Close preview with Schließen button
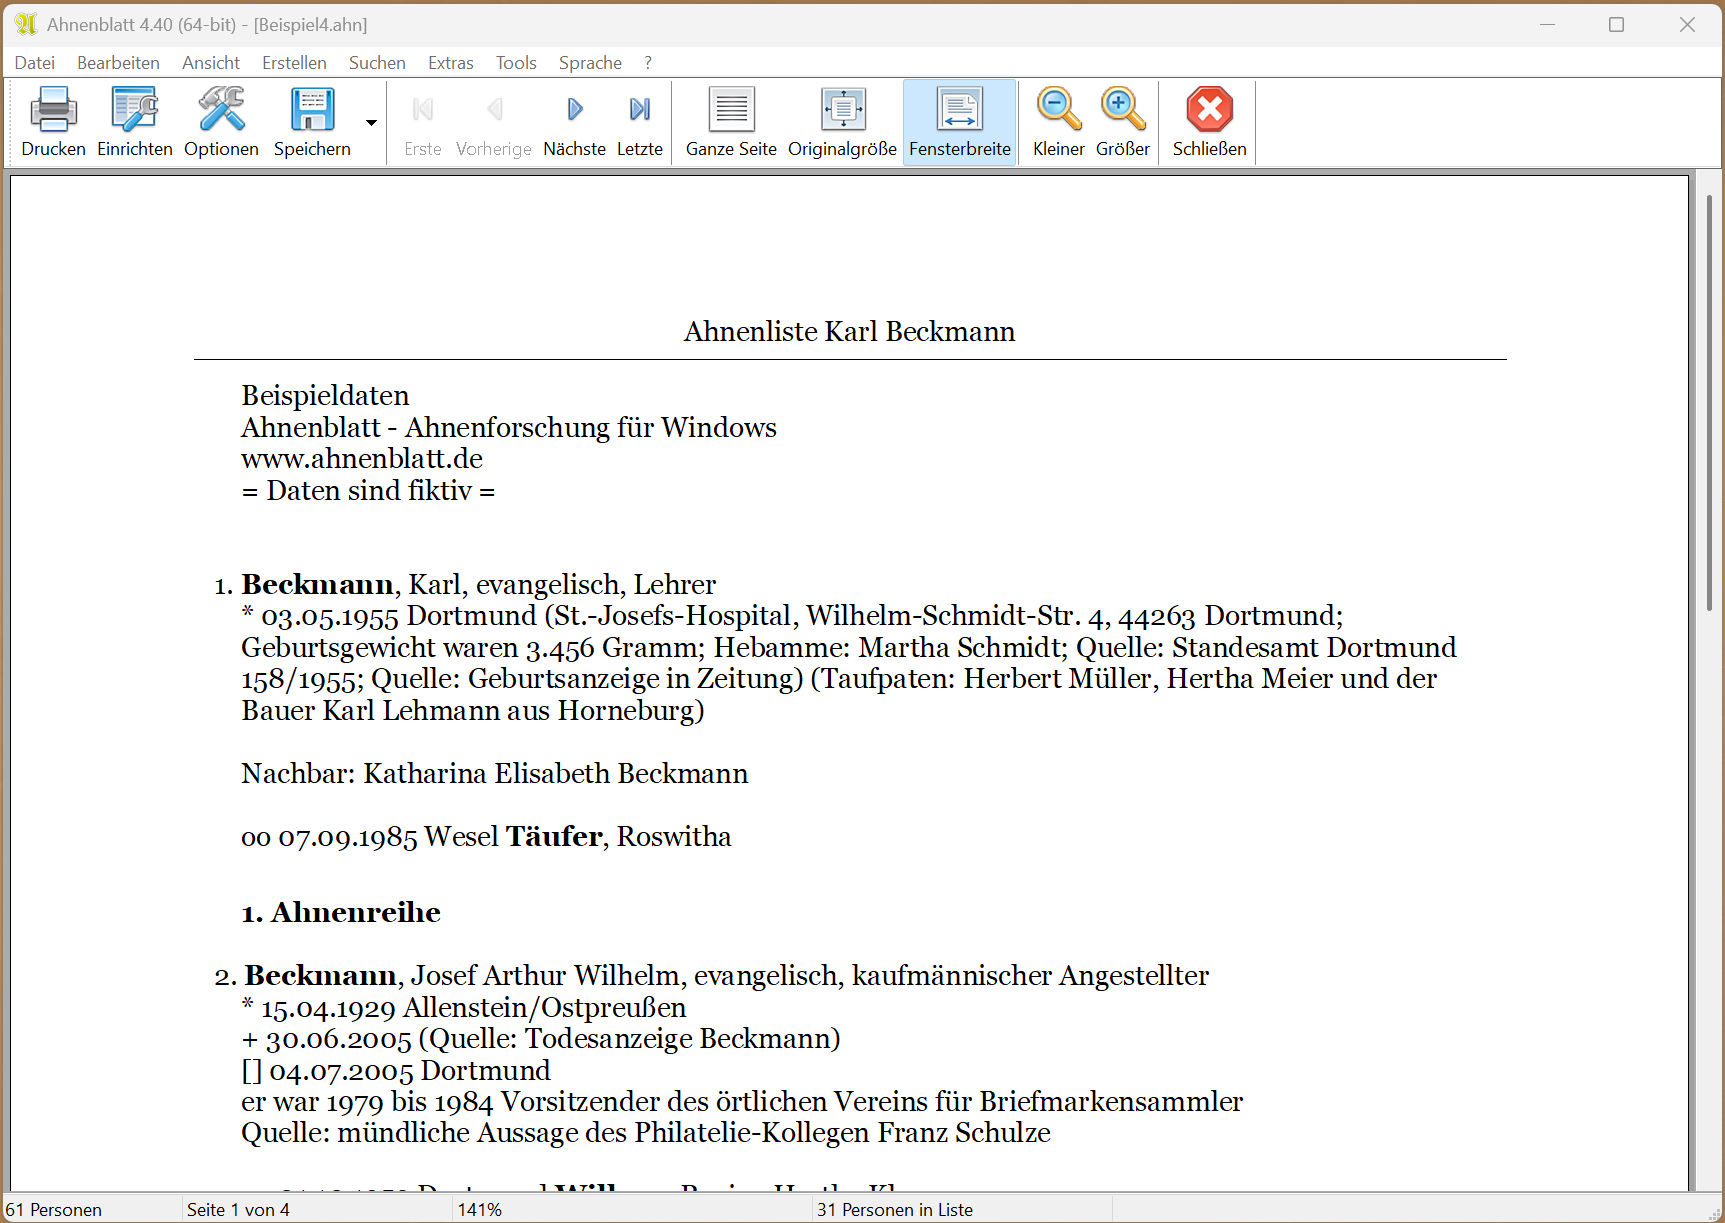This screenshot has height=1223, width=1725. coord(1209,111)
